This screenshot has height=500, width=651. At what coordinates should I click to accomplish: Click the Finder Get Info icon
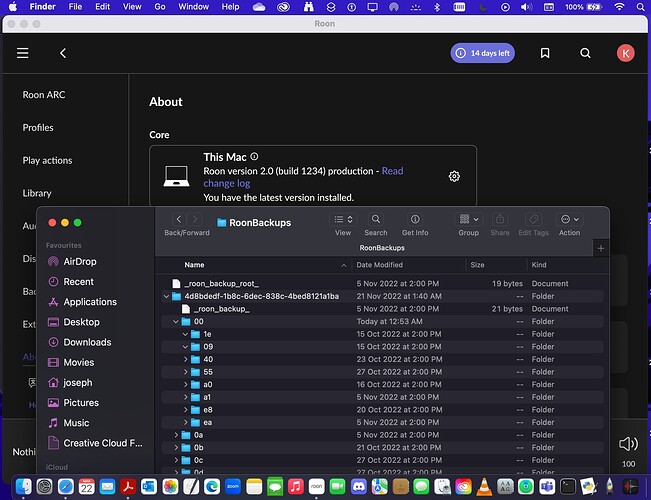click(415, 220)
